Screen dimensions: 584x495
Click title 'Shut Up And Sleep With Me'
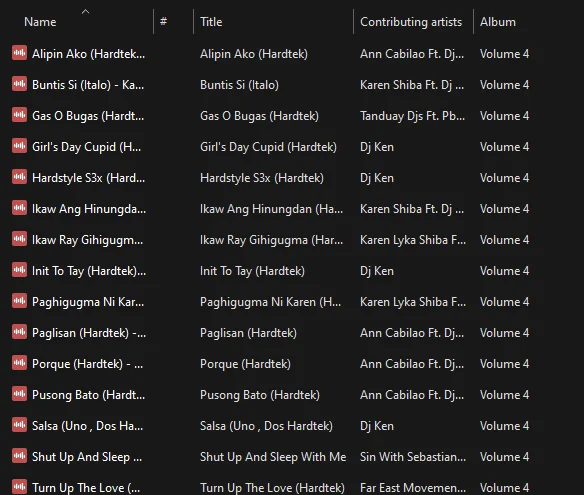click(273, 457)
